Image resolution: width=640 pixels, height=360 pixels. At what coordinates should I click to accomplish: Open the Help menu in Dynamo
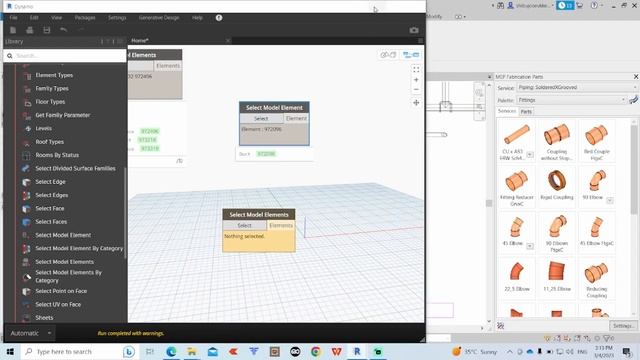coord(197,18)
